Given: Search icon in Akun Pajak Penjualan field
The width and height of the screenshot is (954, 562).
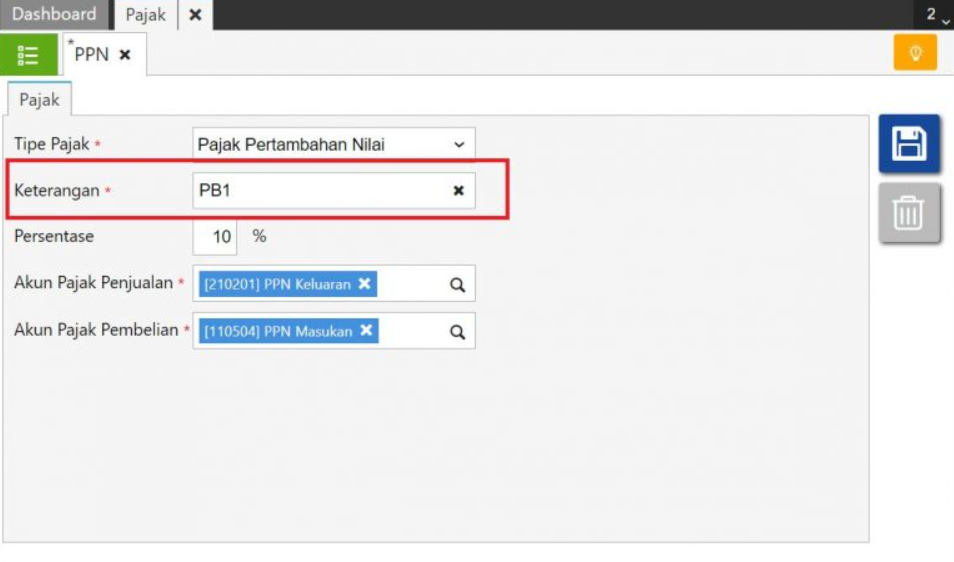Looking at the screenshot, I should 457,284.
